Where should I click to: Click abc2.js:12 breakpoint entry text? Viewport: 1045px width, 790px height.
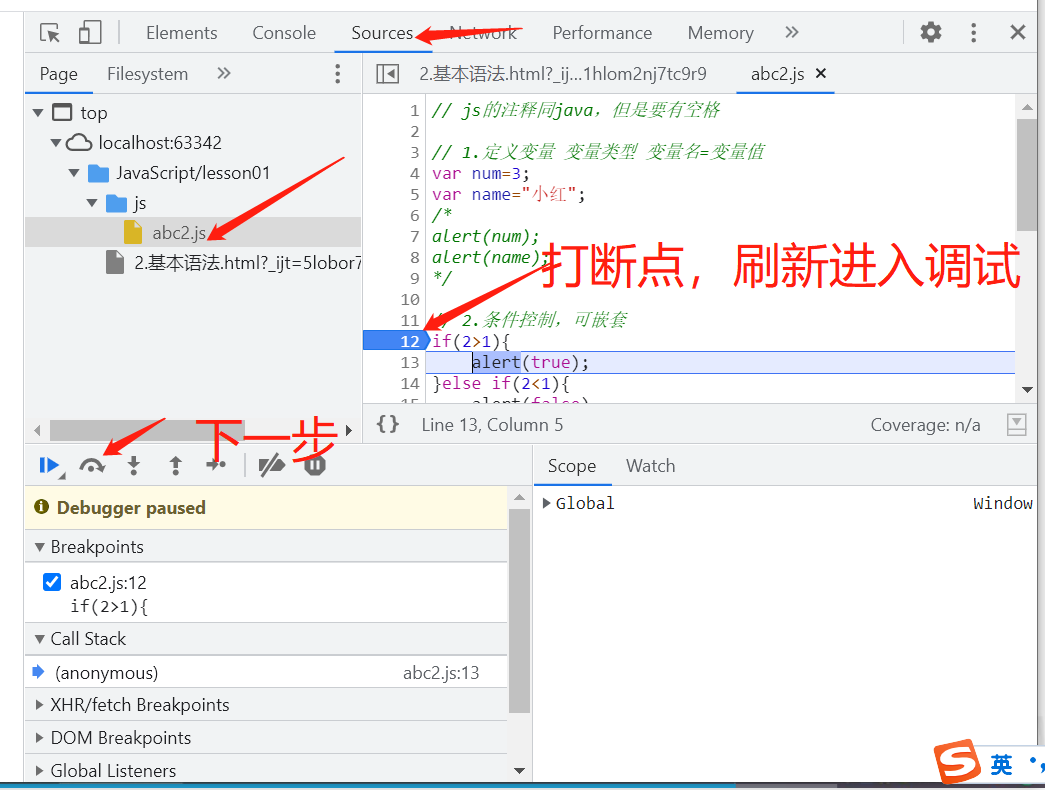(108, 583)
